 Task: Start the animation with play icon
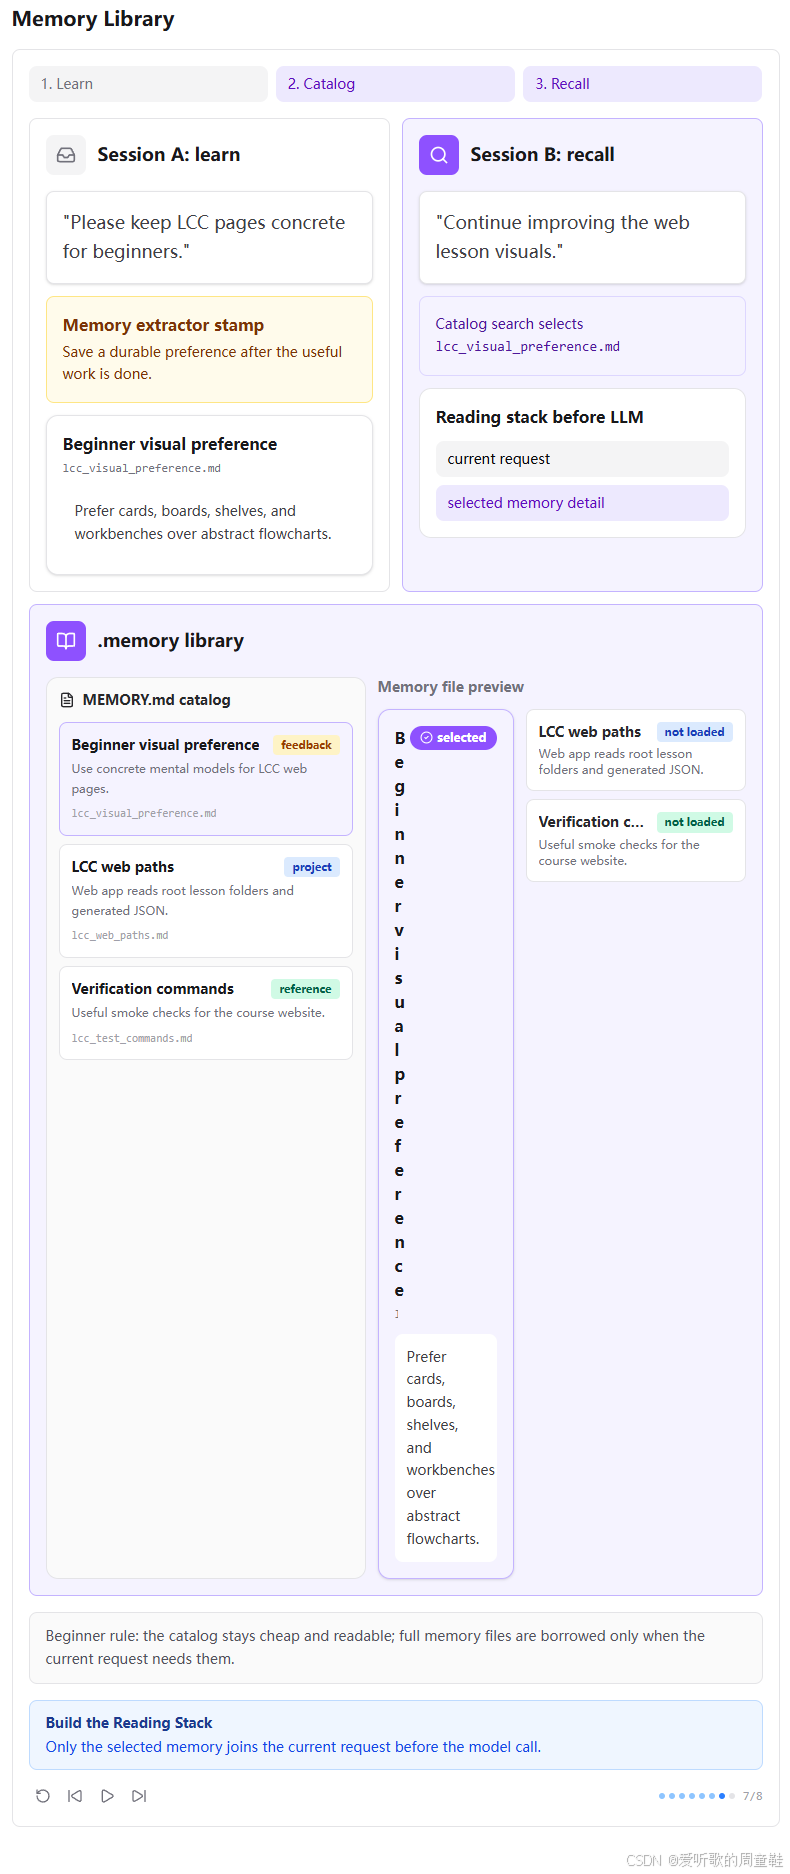coord(107,1796)
